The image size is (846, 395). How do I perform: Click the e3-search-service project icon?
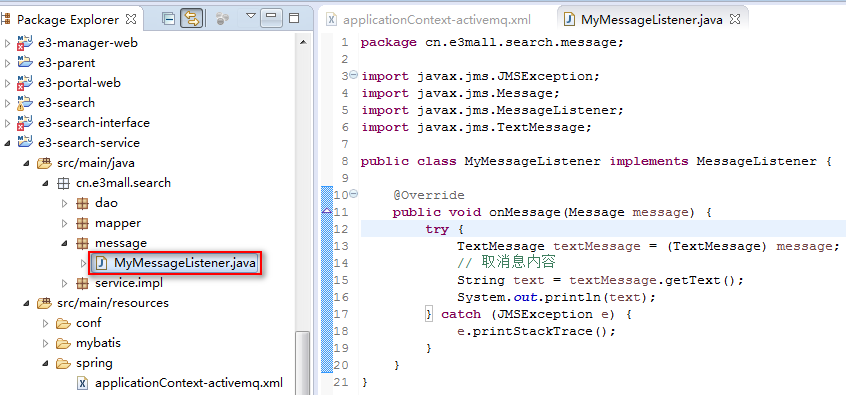coord(25,142)
